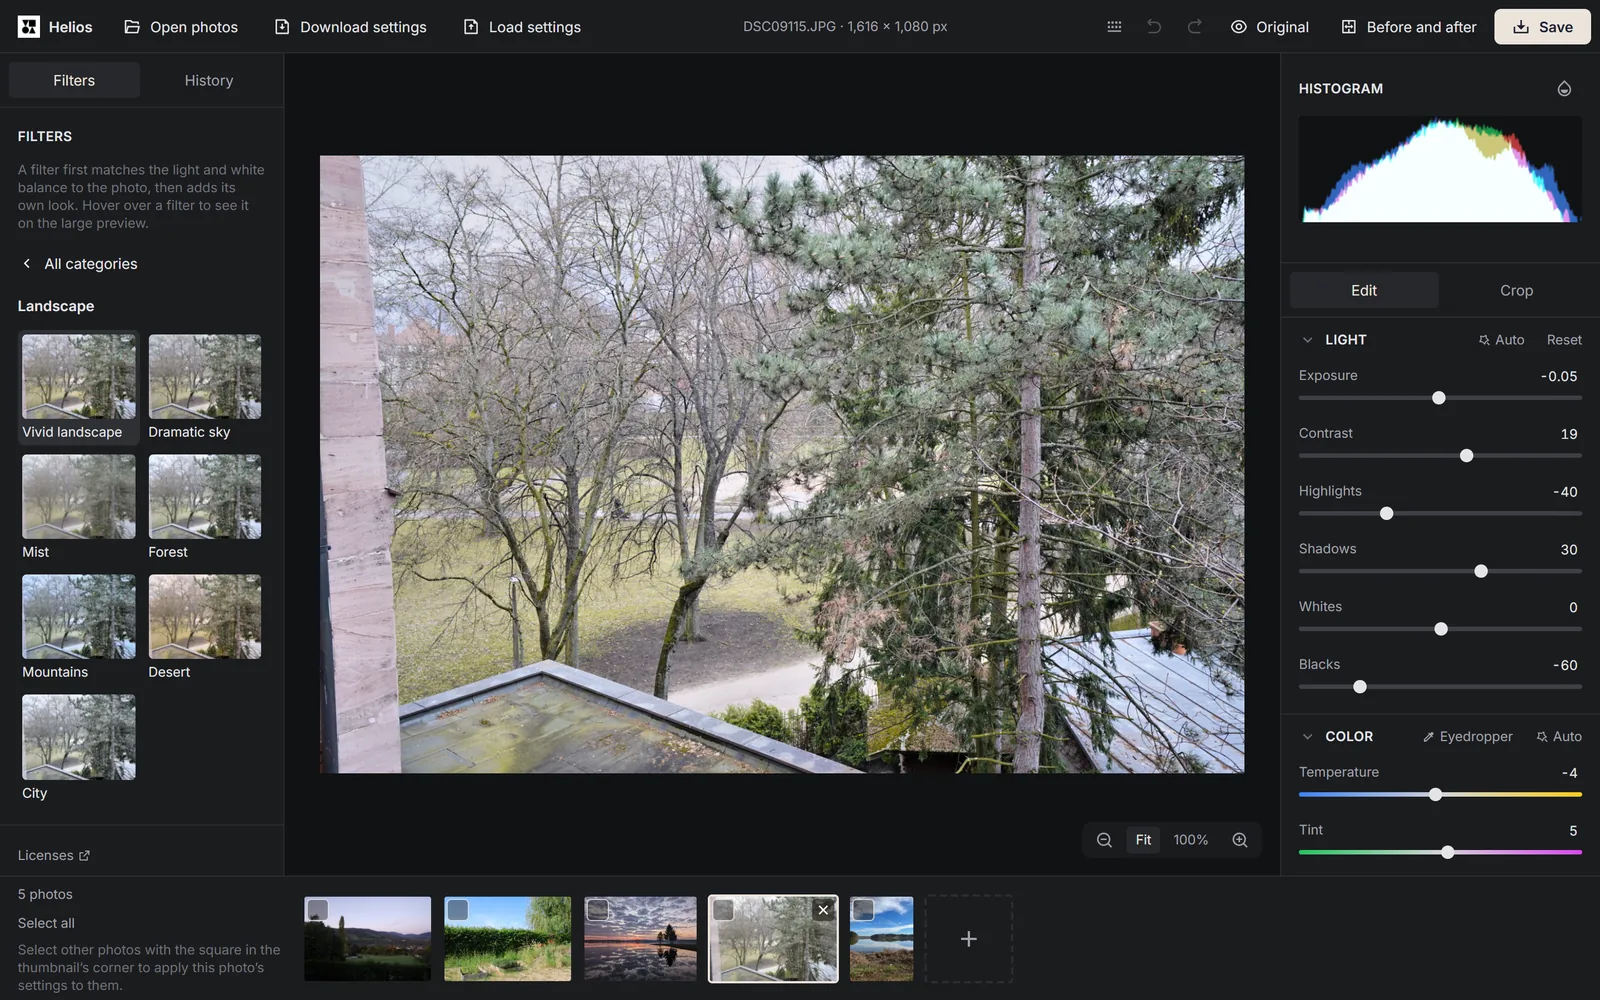The image size is (1600, 1000).
Task: Open the Before and after comparison
Action: tap(1408, 27)
